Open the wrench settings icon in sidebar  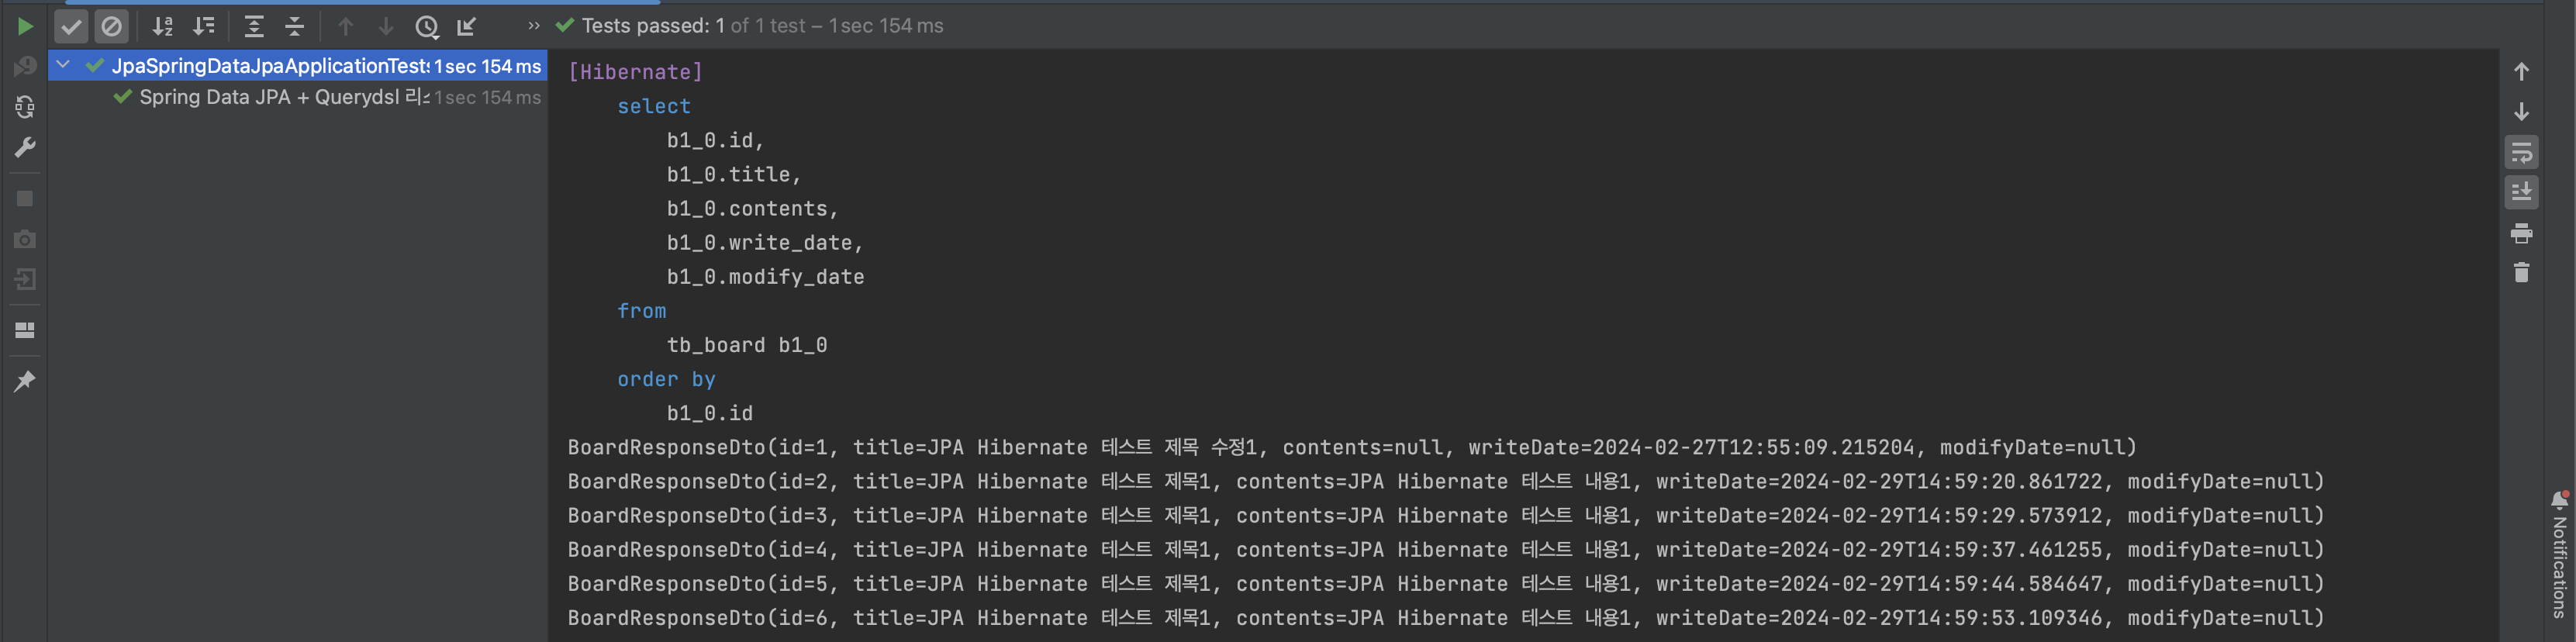[25, 147]
